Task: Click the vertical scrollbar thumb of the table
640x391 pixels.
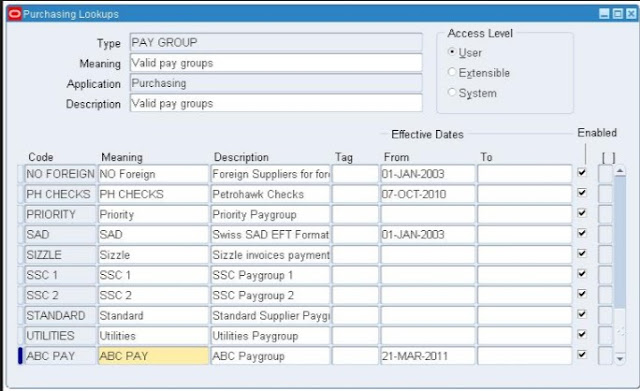Action: [x=620, y=242]
